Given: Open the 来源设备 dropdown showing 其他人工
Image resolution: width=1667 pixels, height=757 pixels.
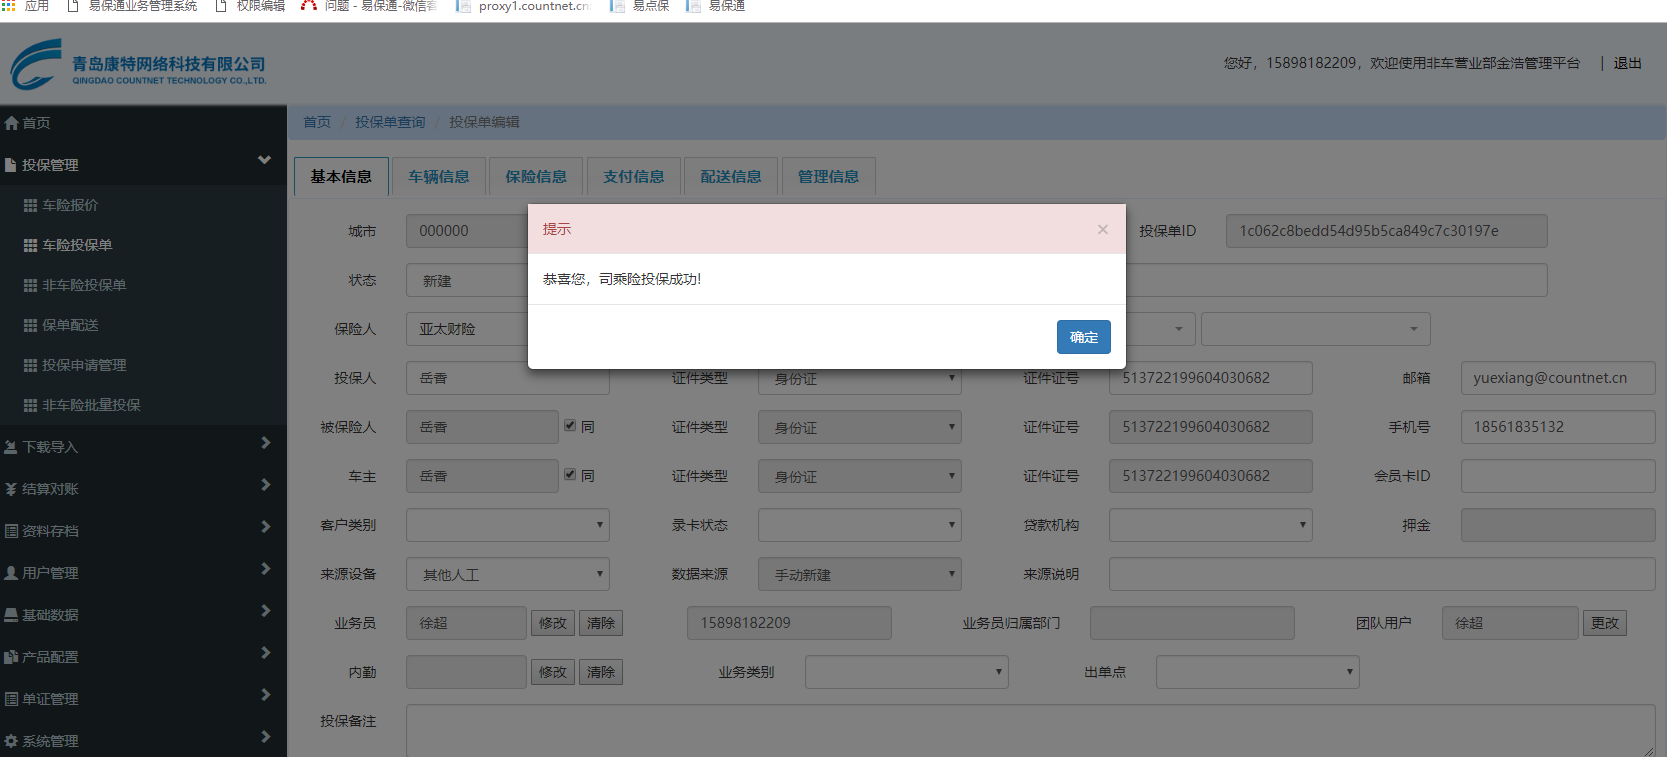Looking at the screenshot, I should [x=507, y=574].
